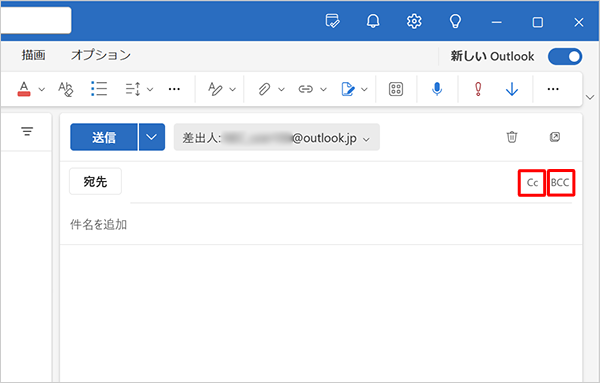
Task: Open the オプション tab
Action: pos(101,55)
